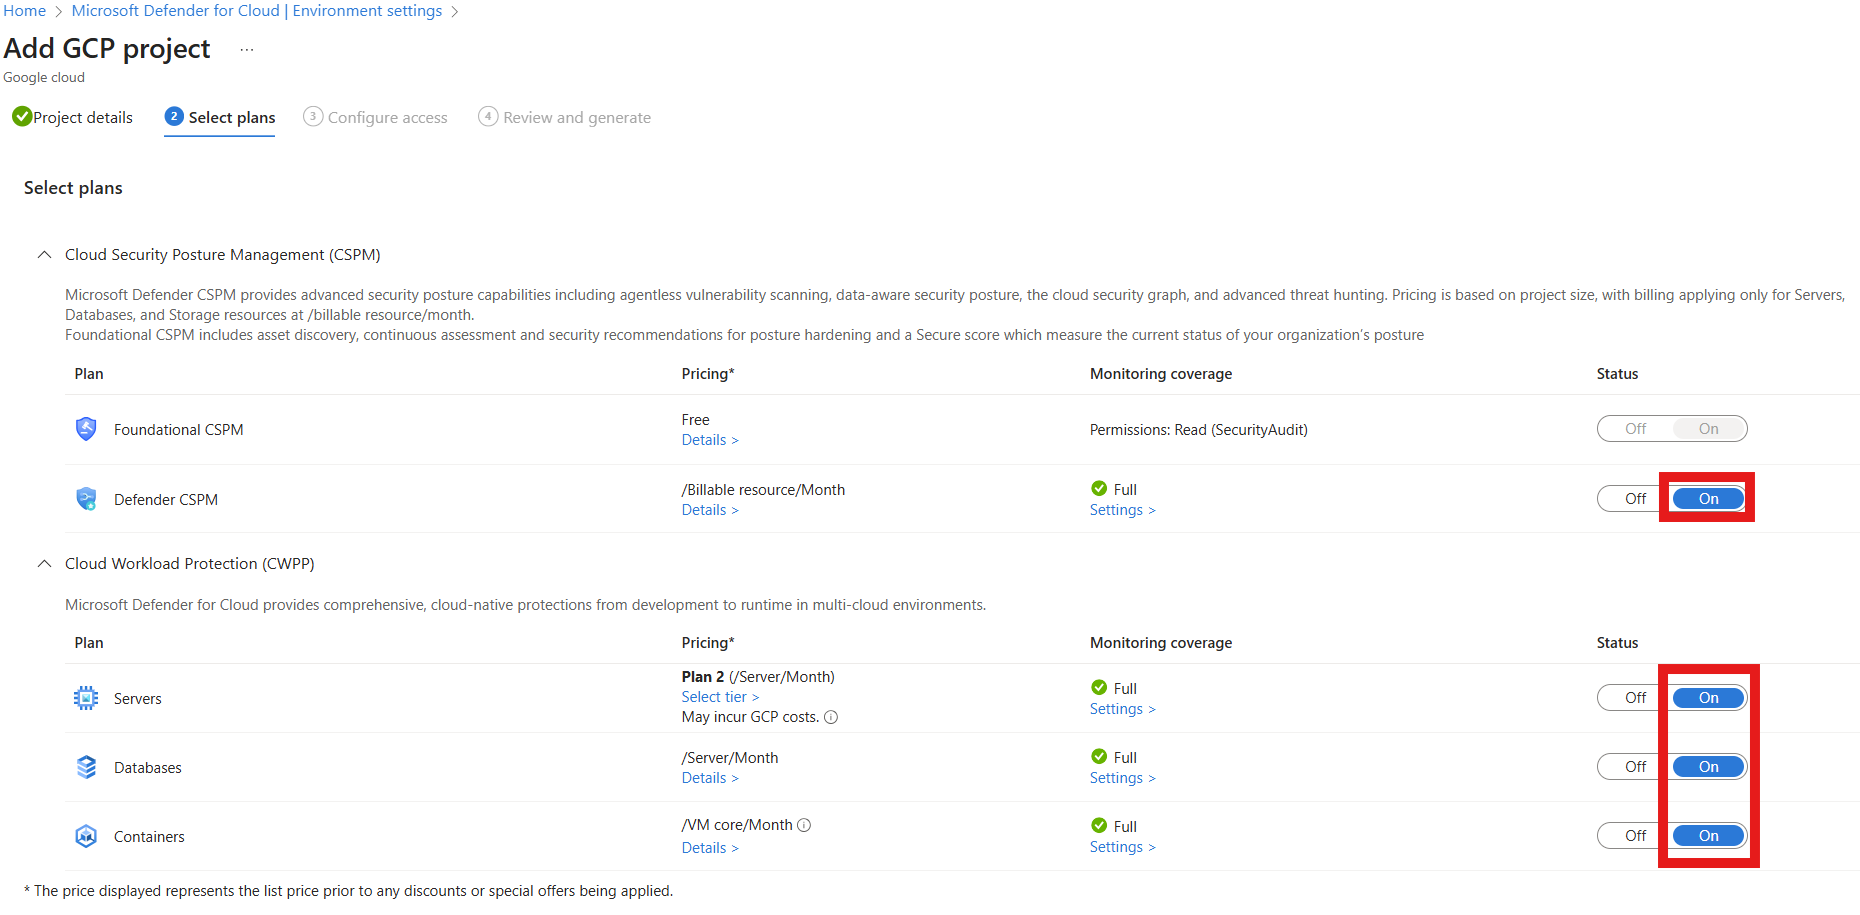
Task: Switch the Servers plan to Off
Action: click(1635, 698)
